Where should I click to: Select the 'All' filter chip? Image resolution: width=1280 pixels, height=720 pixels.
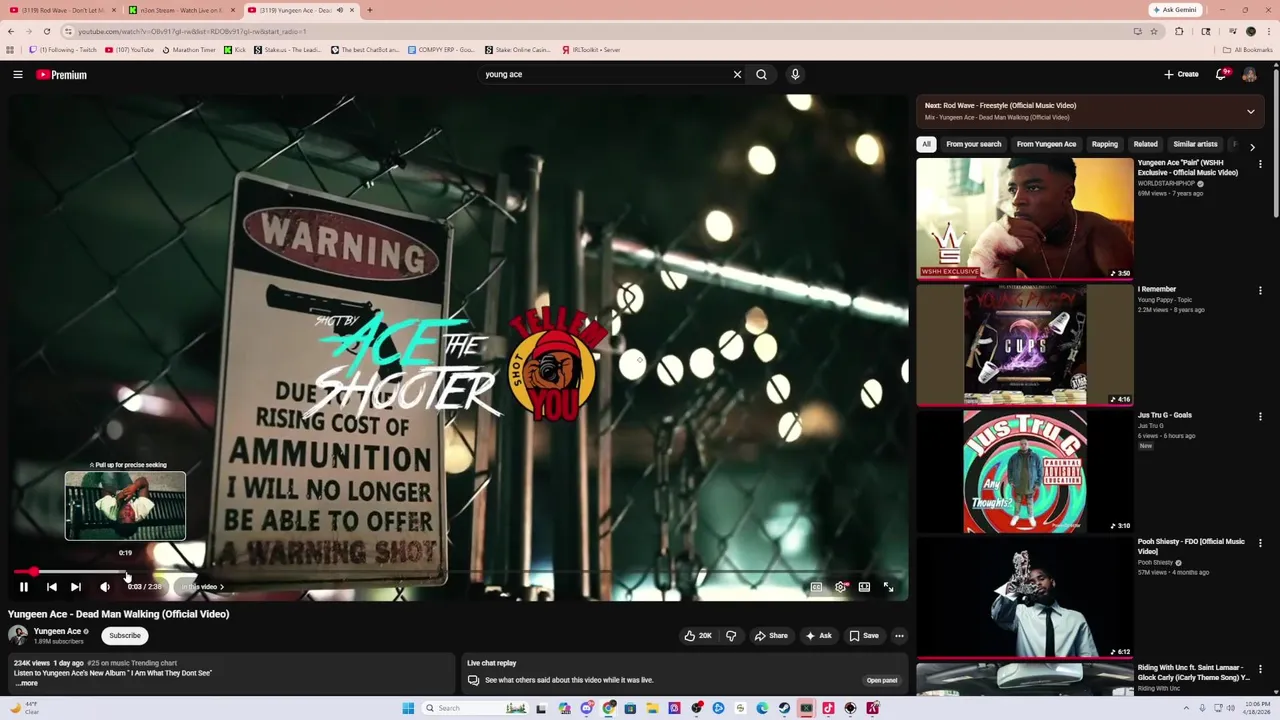[926, 144]
